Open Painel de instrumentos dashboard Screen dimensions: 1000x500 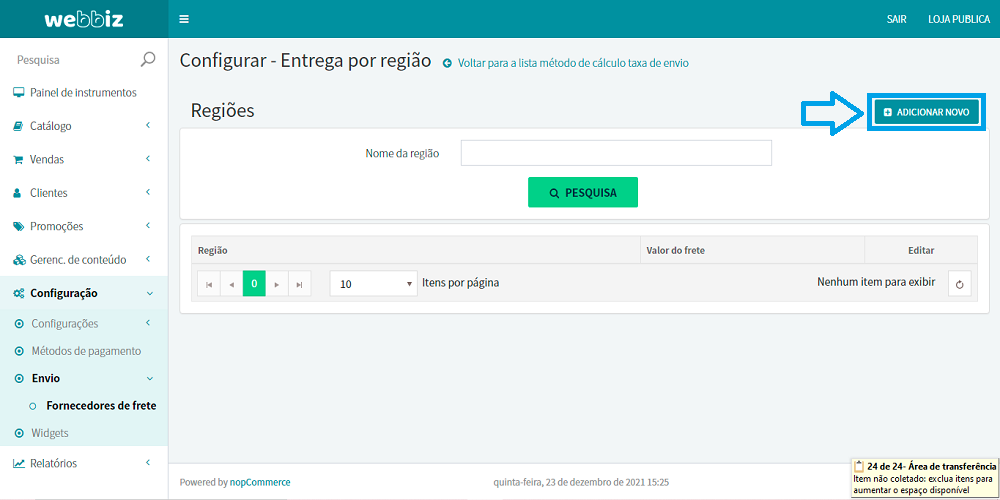pyautogui.click(x=83, y=93)
